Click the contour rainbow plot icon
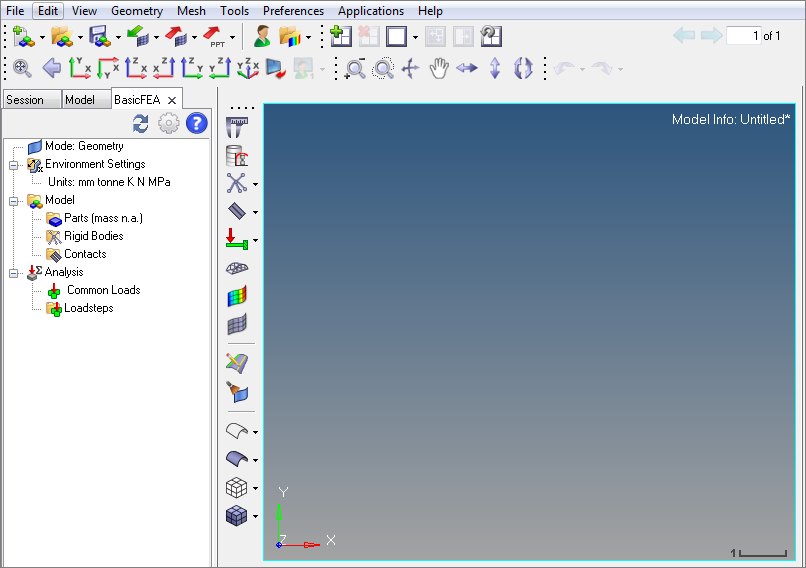This screenshot has height=568, width=806. coord(237,297)
